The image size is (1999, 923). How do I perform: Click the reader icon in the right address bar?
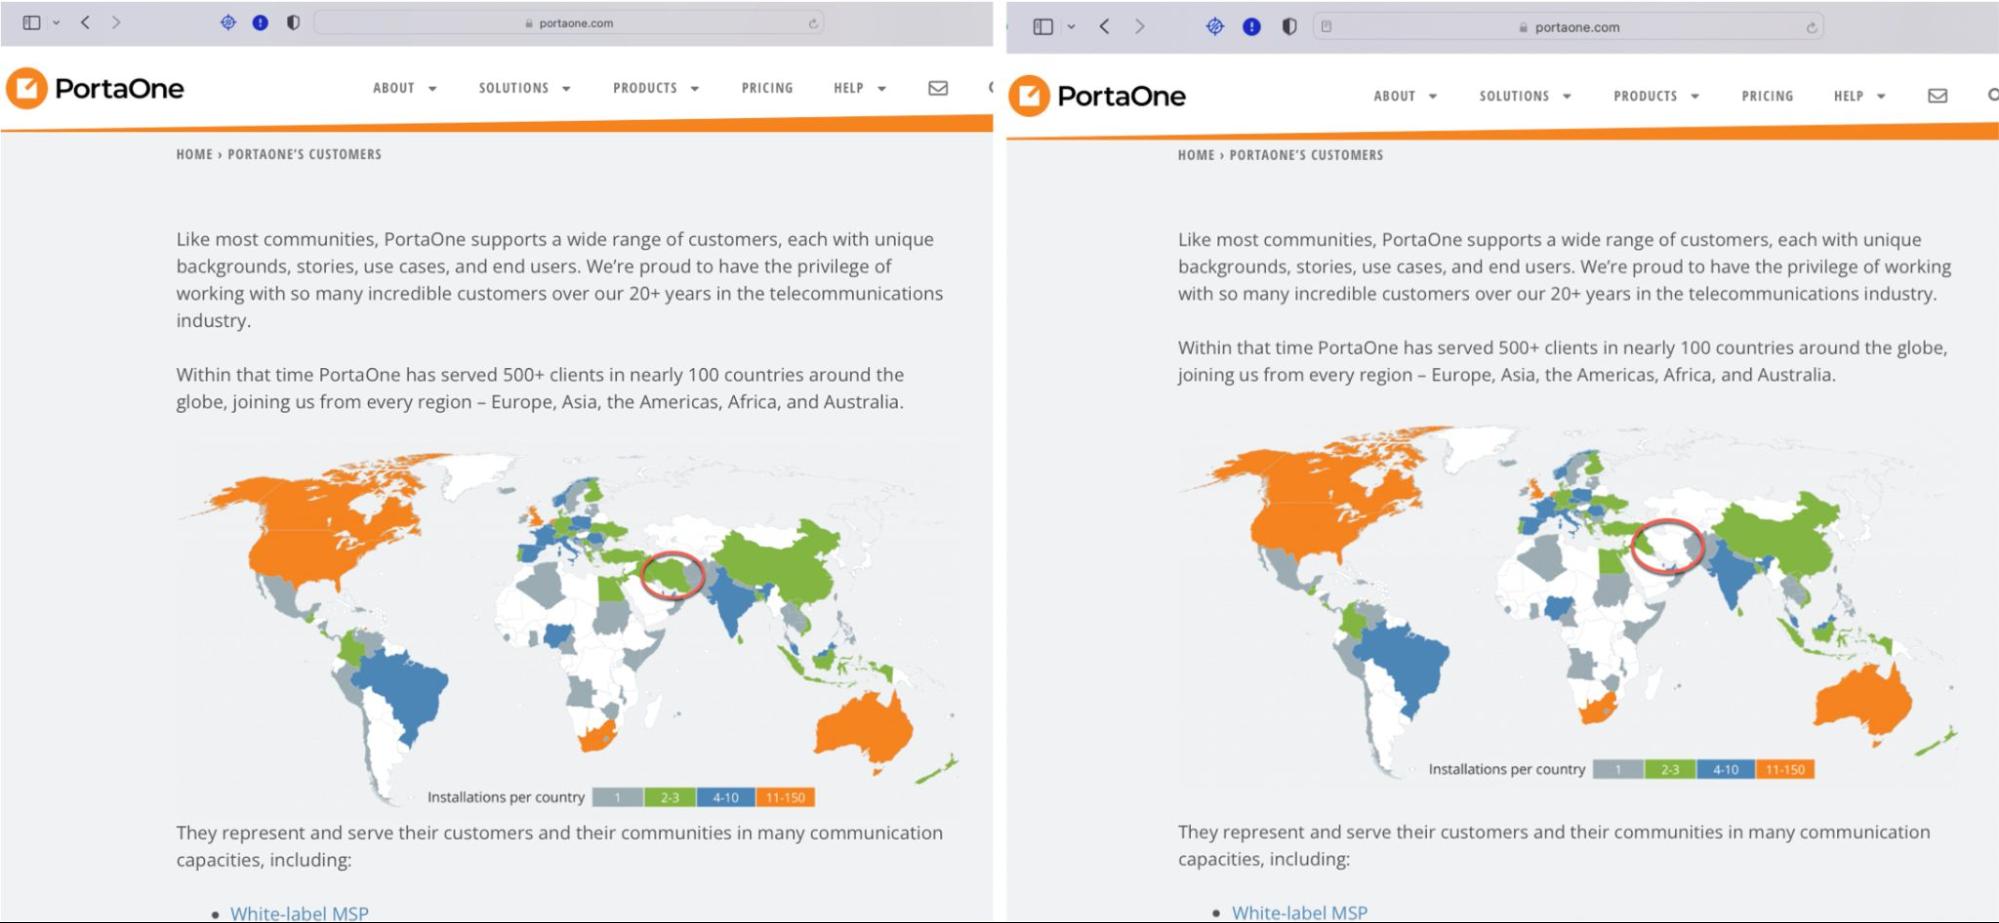[x=1326, y=27]
